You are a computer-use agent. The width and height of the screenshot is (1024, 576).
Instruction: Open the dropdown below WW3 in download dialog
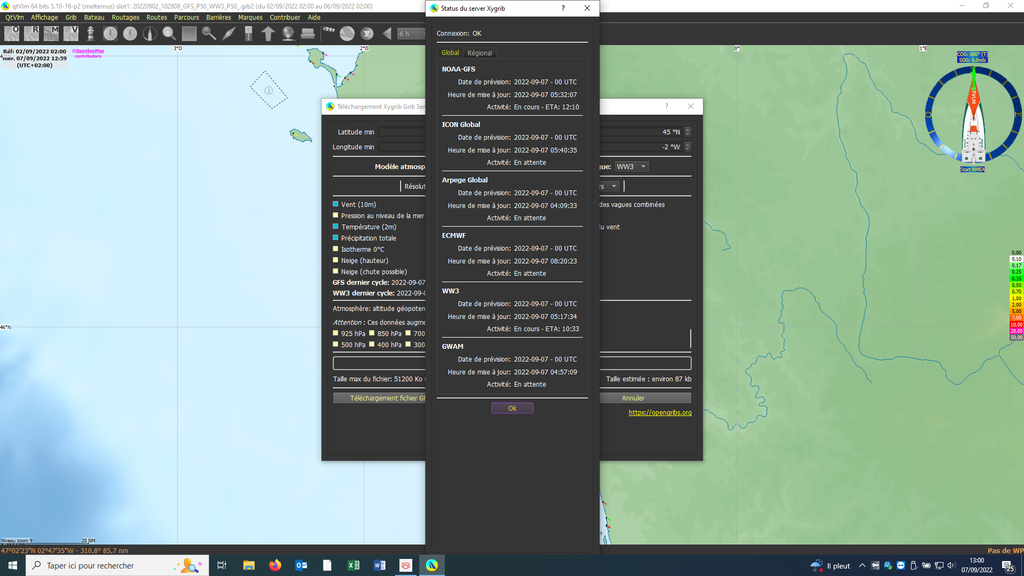(x=610, y=186)
